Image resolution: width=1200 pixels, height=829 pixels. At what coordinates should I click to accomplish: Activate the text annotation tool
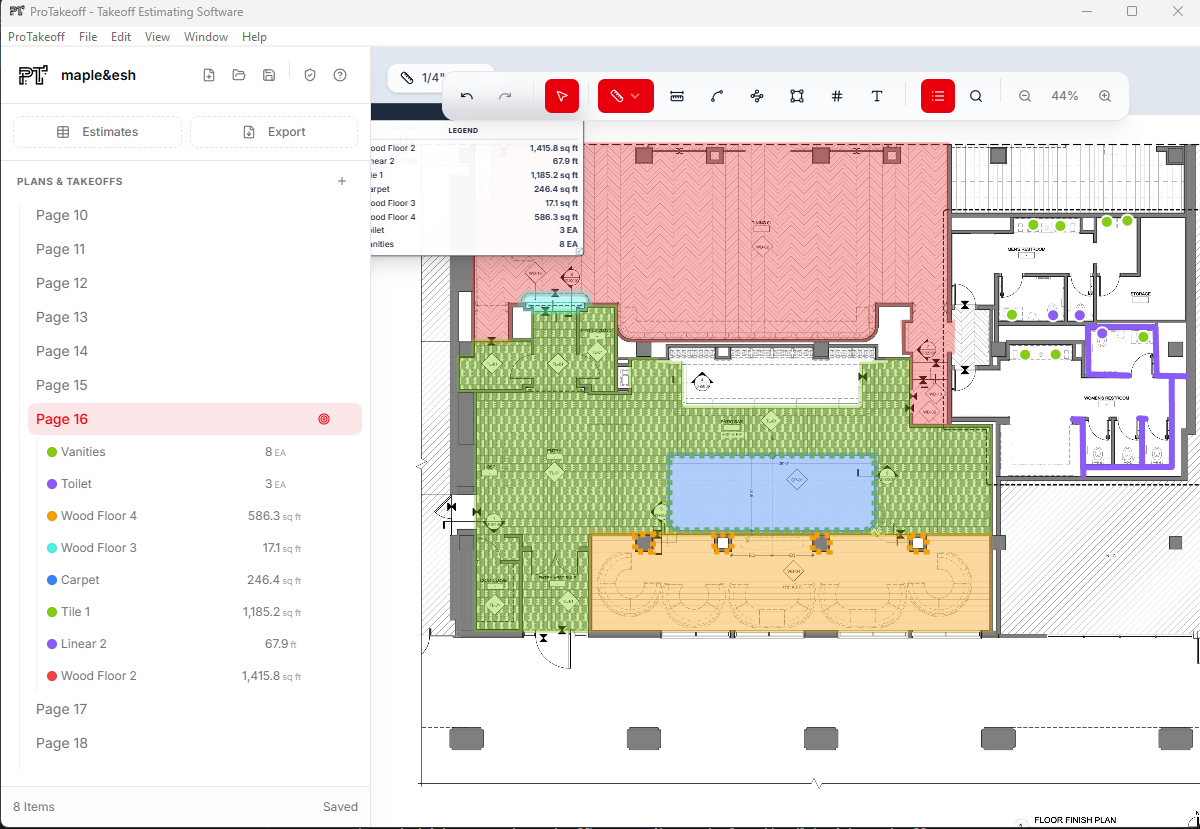(x=877, y=96)
